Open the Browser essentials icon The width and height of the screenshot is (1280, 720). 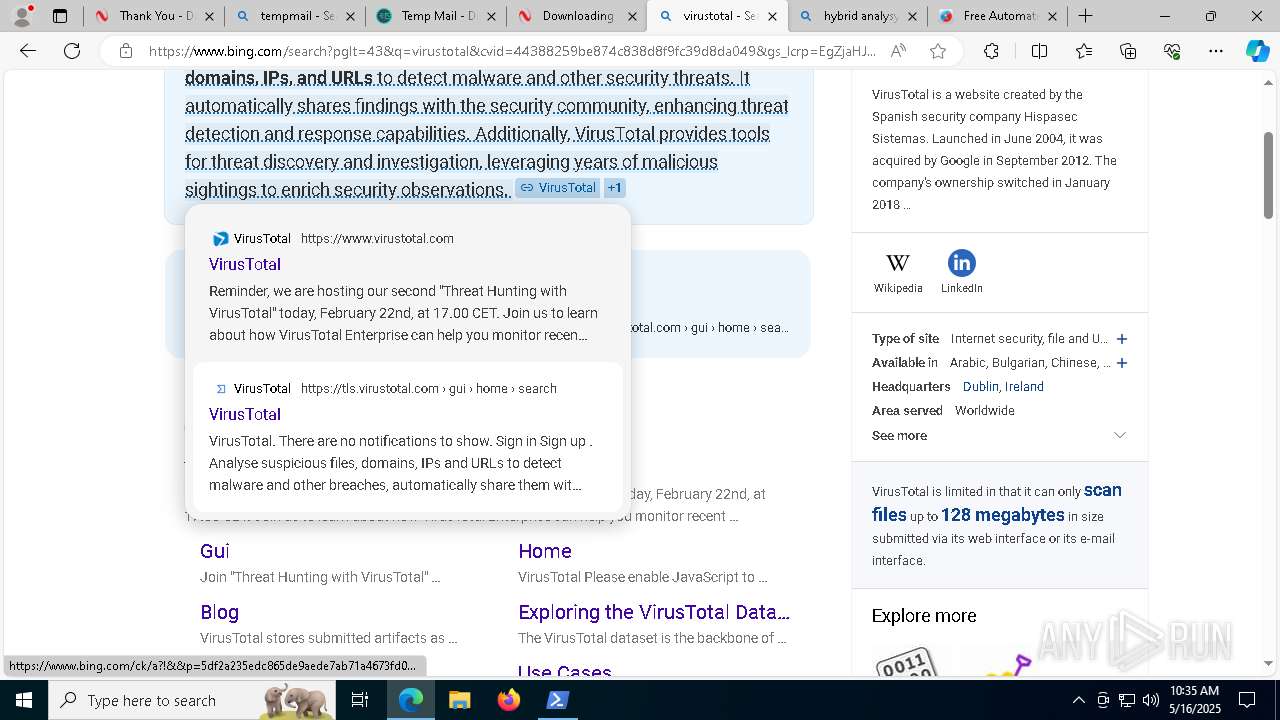[1172, 51]
